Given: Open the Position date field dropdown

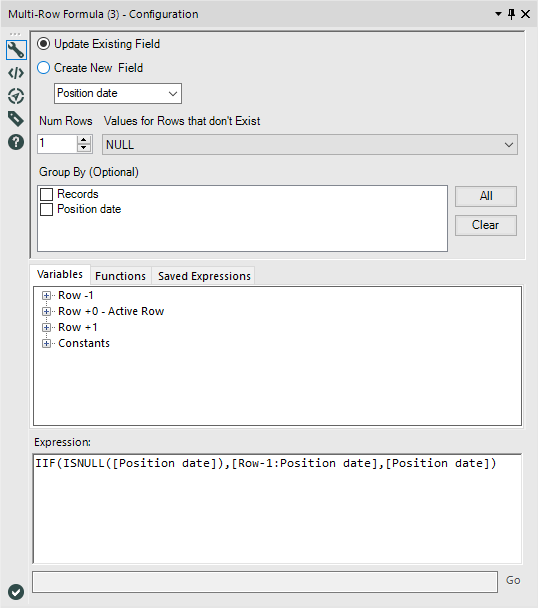Looking at the screenshot, I should click(x=118, y=93).
